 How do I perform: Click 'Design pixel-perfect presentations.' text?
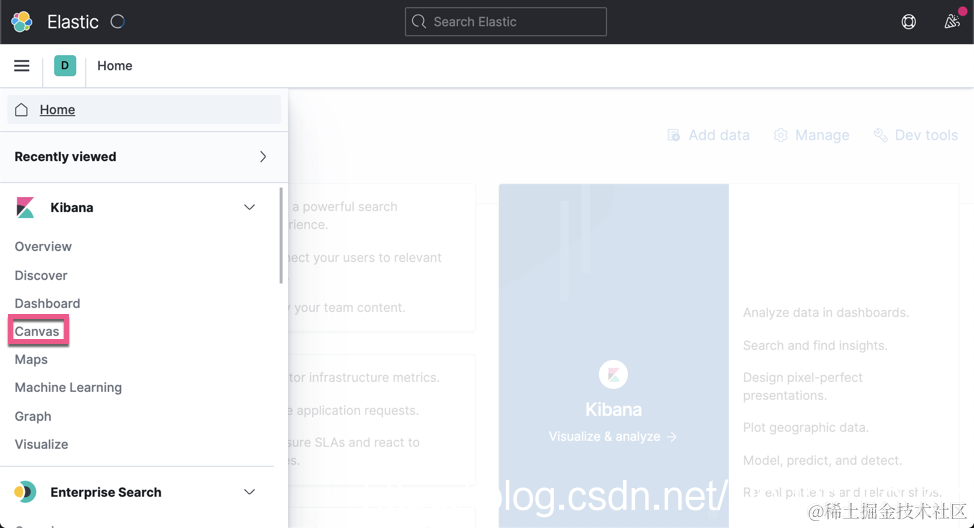point(803,386)
